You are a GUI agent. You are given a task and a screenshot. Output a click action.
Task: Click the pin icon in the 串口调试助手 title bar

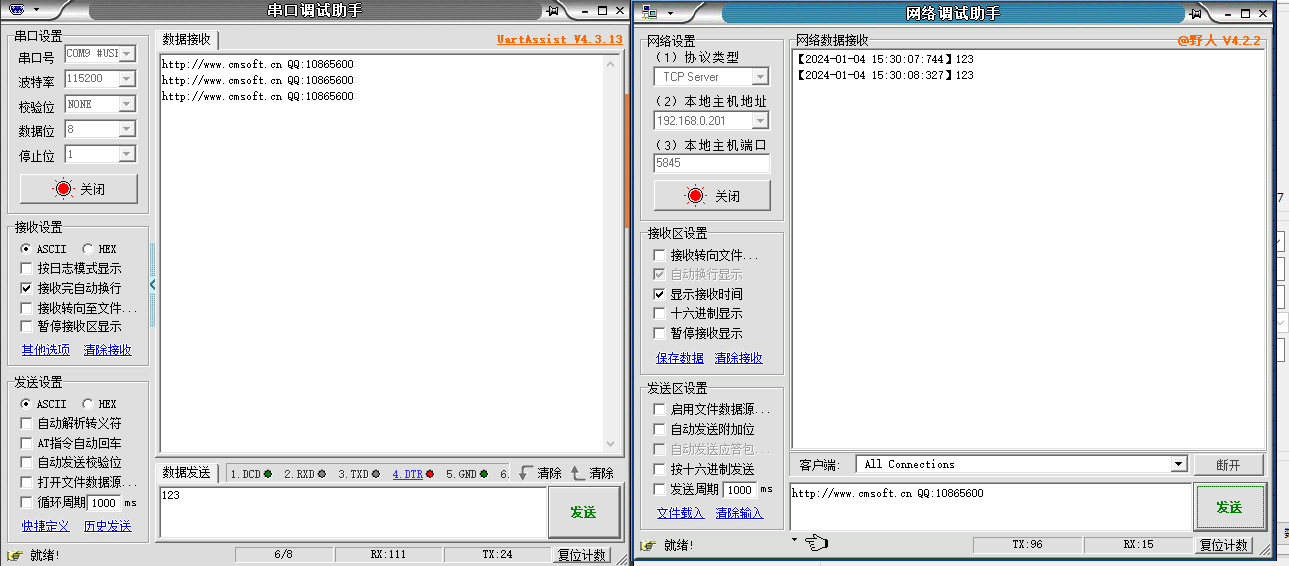click(x=552, y=10)
